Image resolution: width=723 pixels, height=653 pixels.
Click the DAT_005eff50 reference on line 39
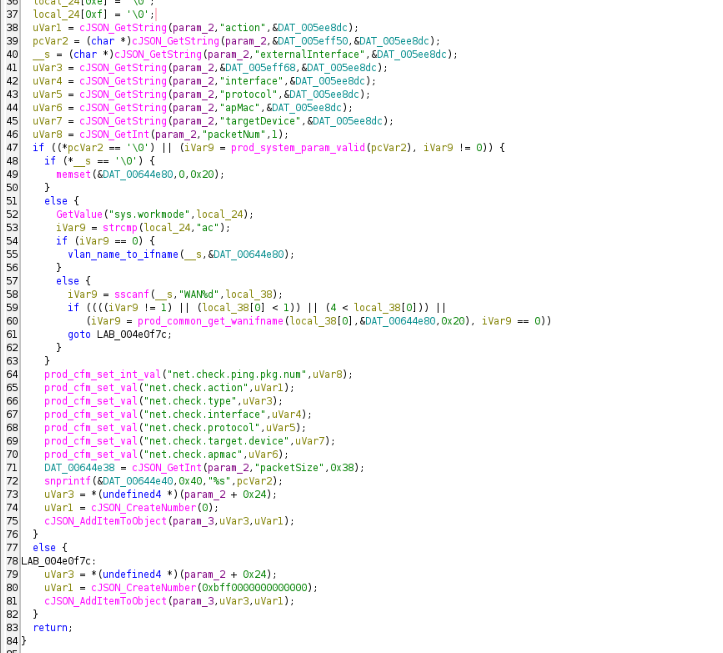coord(313,41)
